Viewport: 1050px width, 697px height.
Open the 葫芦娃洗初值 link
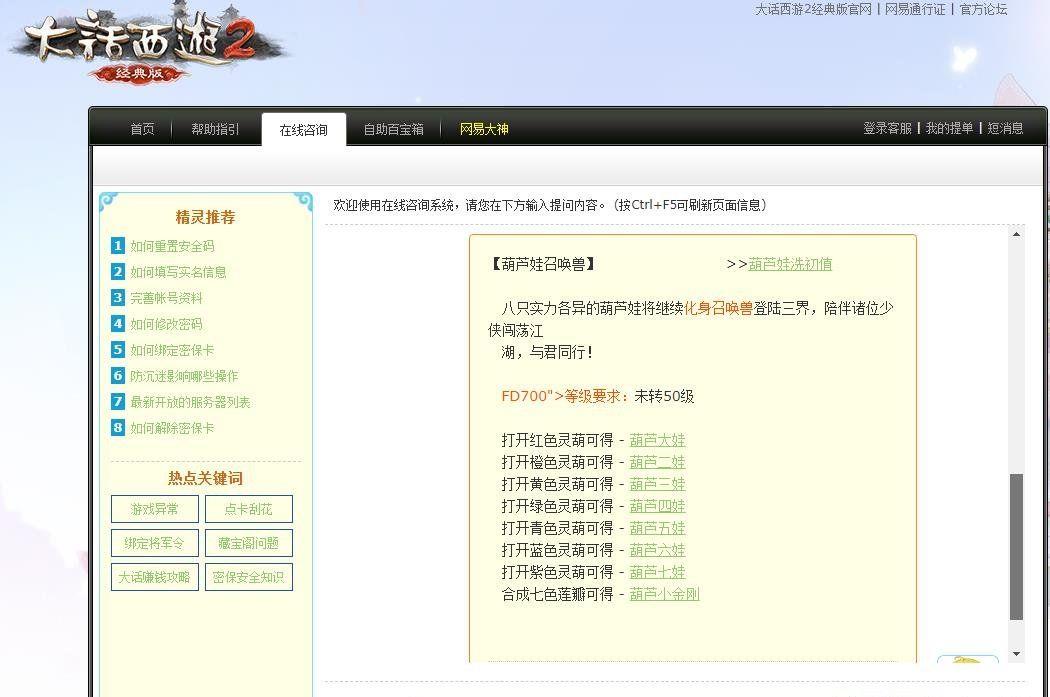click(790, 264)
